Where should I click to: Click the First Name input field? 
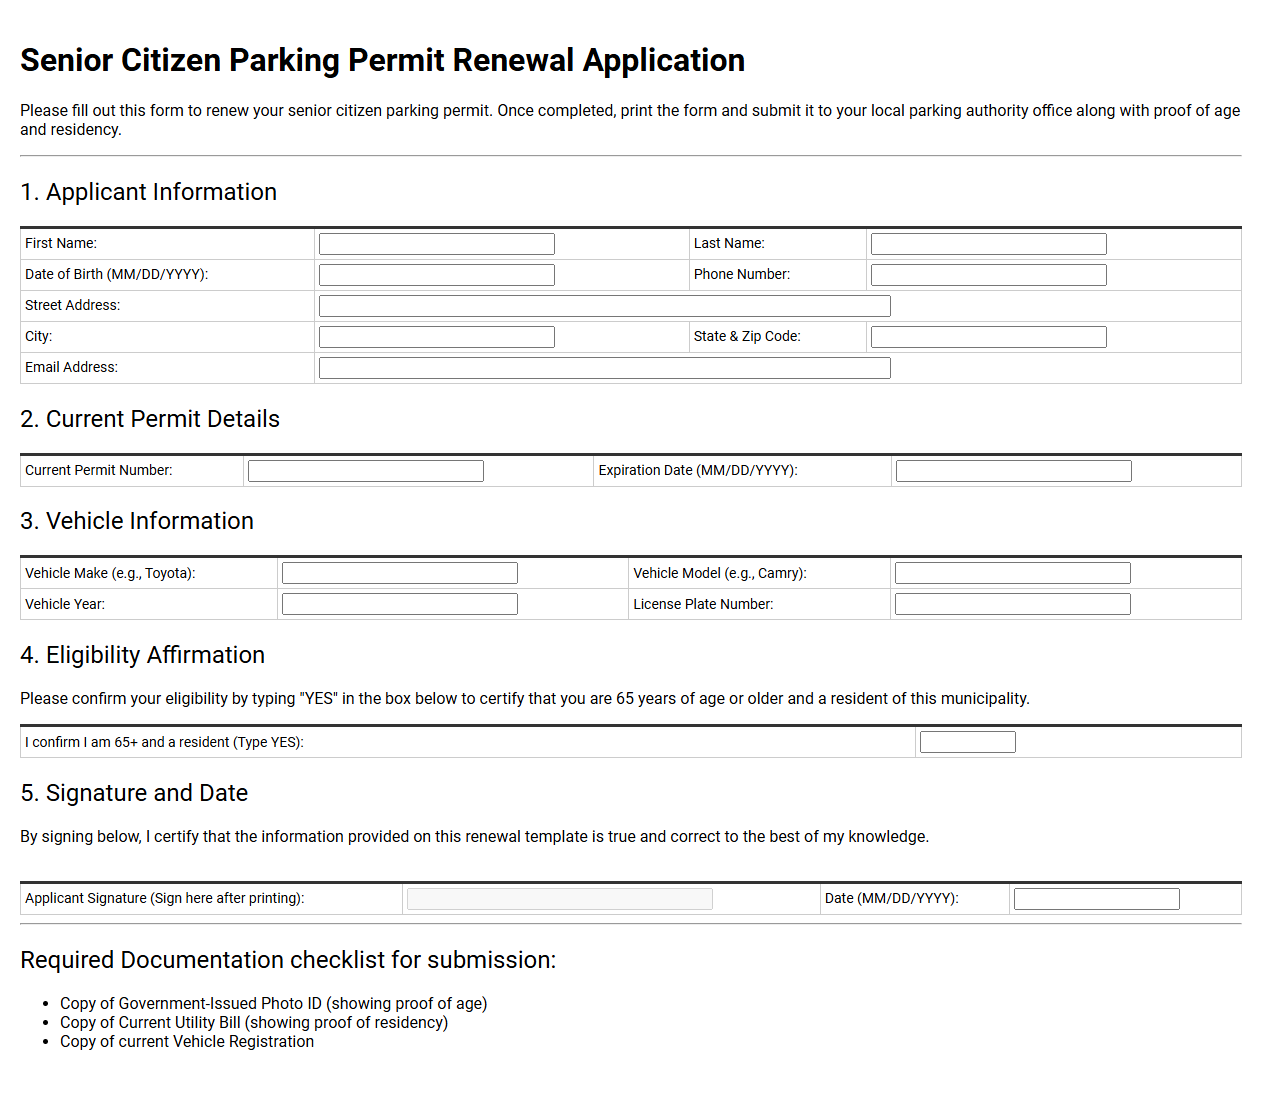436,244
